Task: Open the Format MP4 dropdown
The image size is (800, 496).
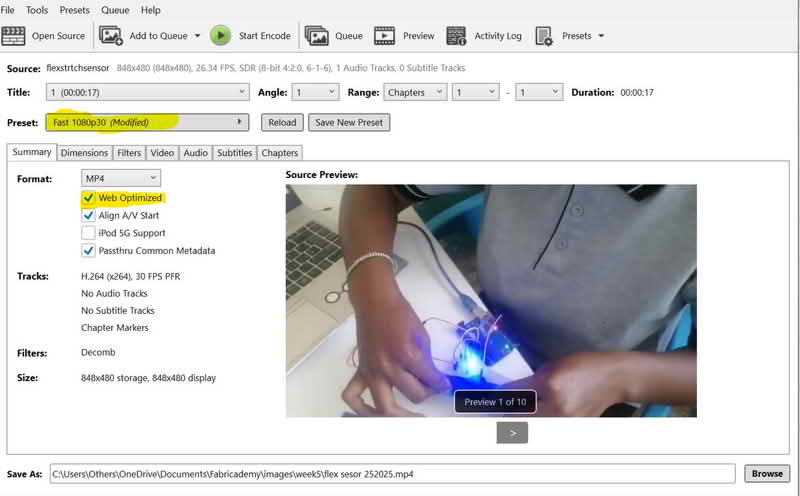Action: [x=120, y=178]
